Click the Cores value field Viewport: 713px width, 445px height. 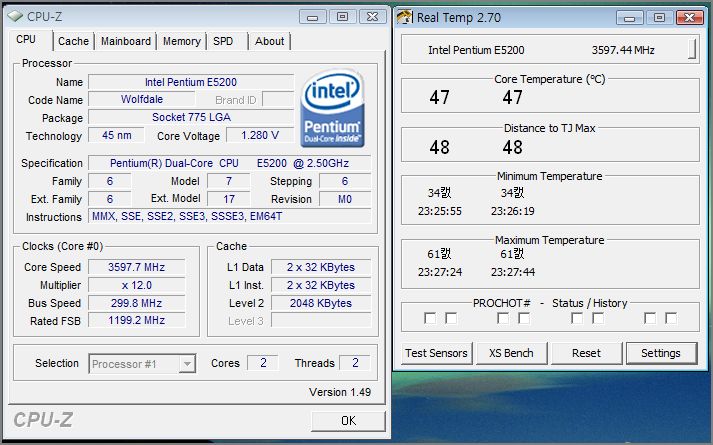[x=262, y=363]
